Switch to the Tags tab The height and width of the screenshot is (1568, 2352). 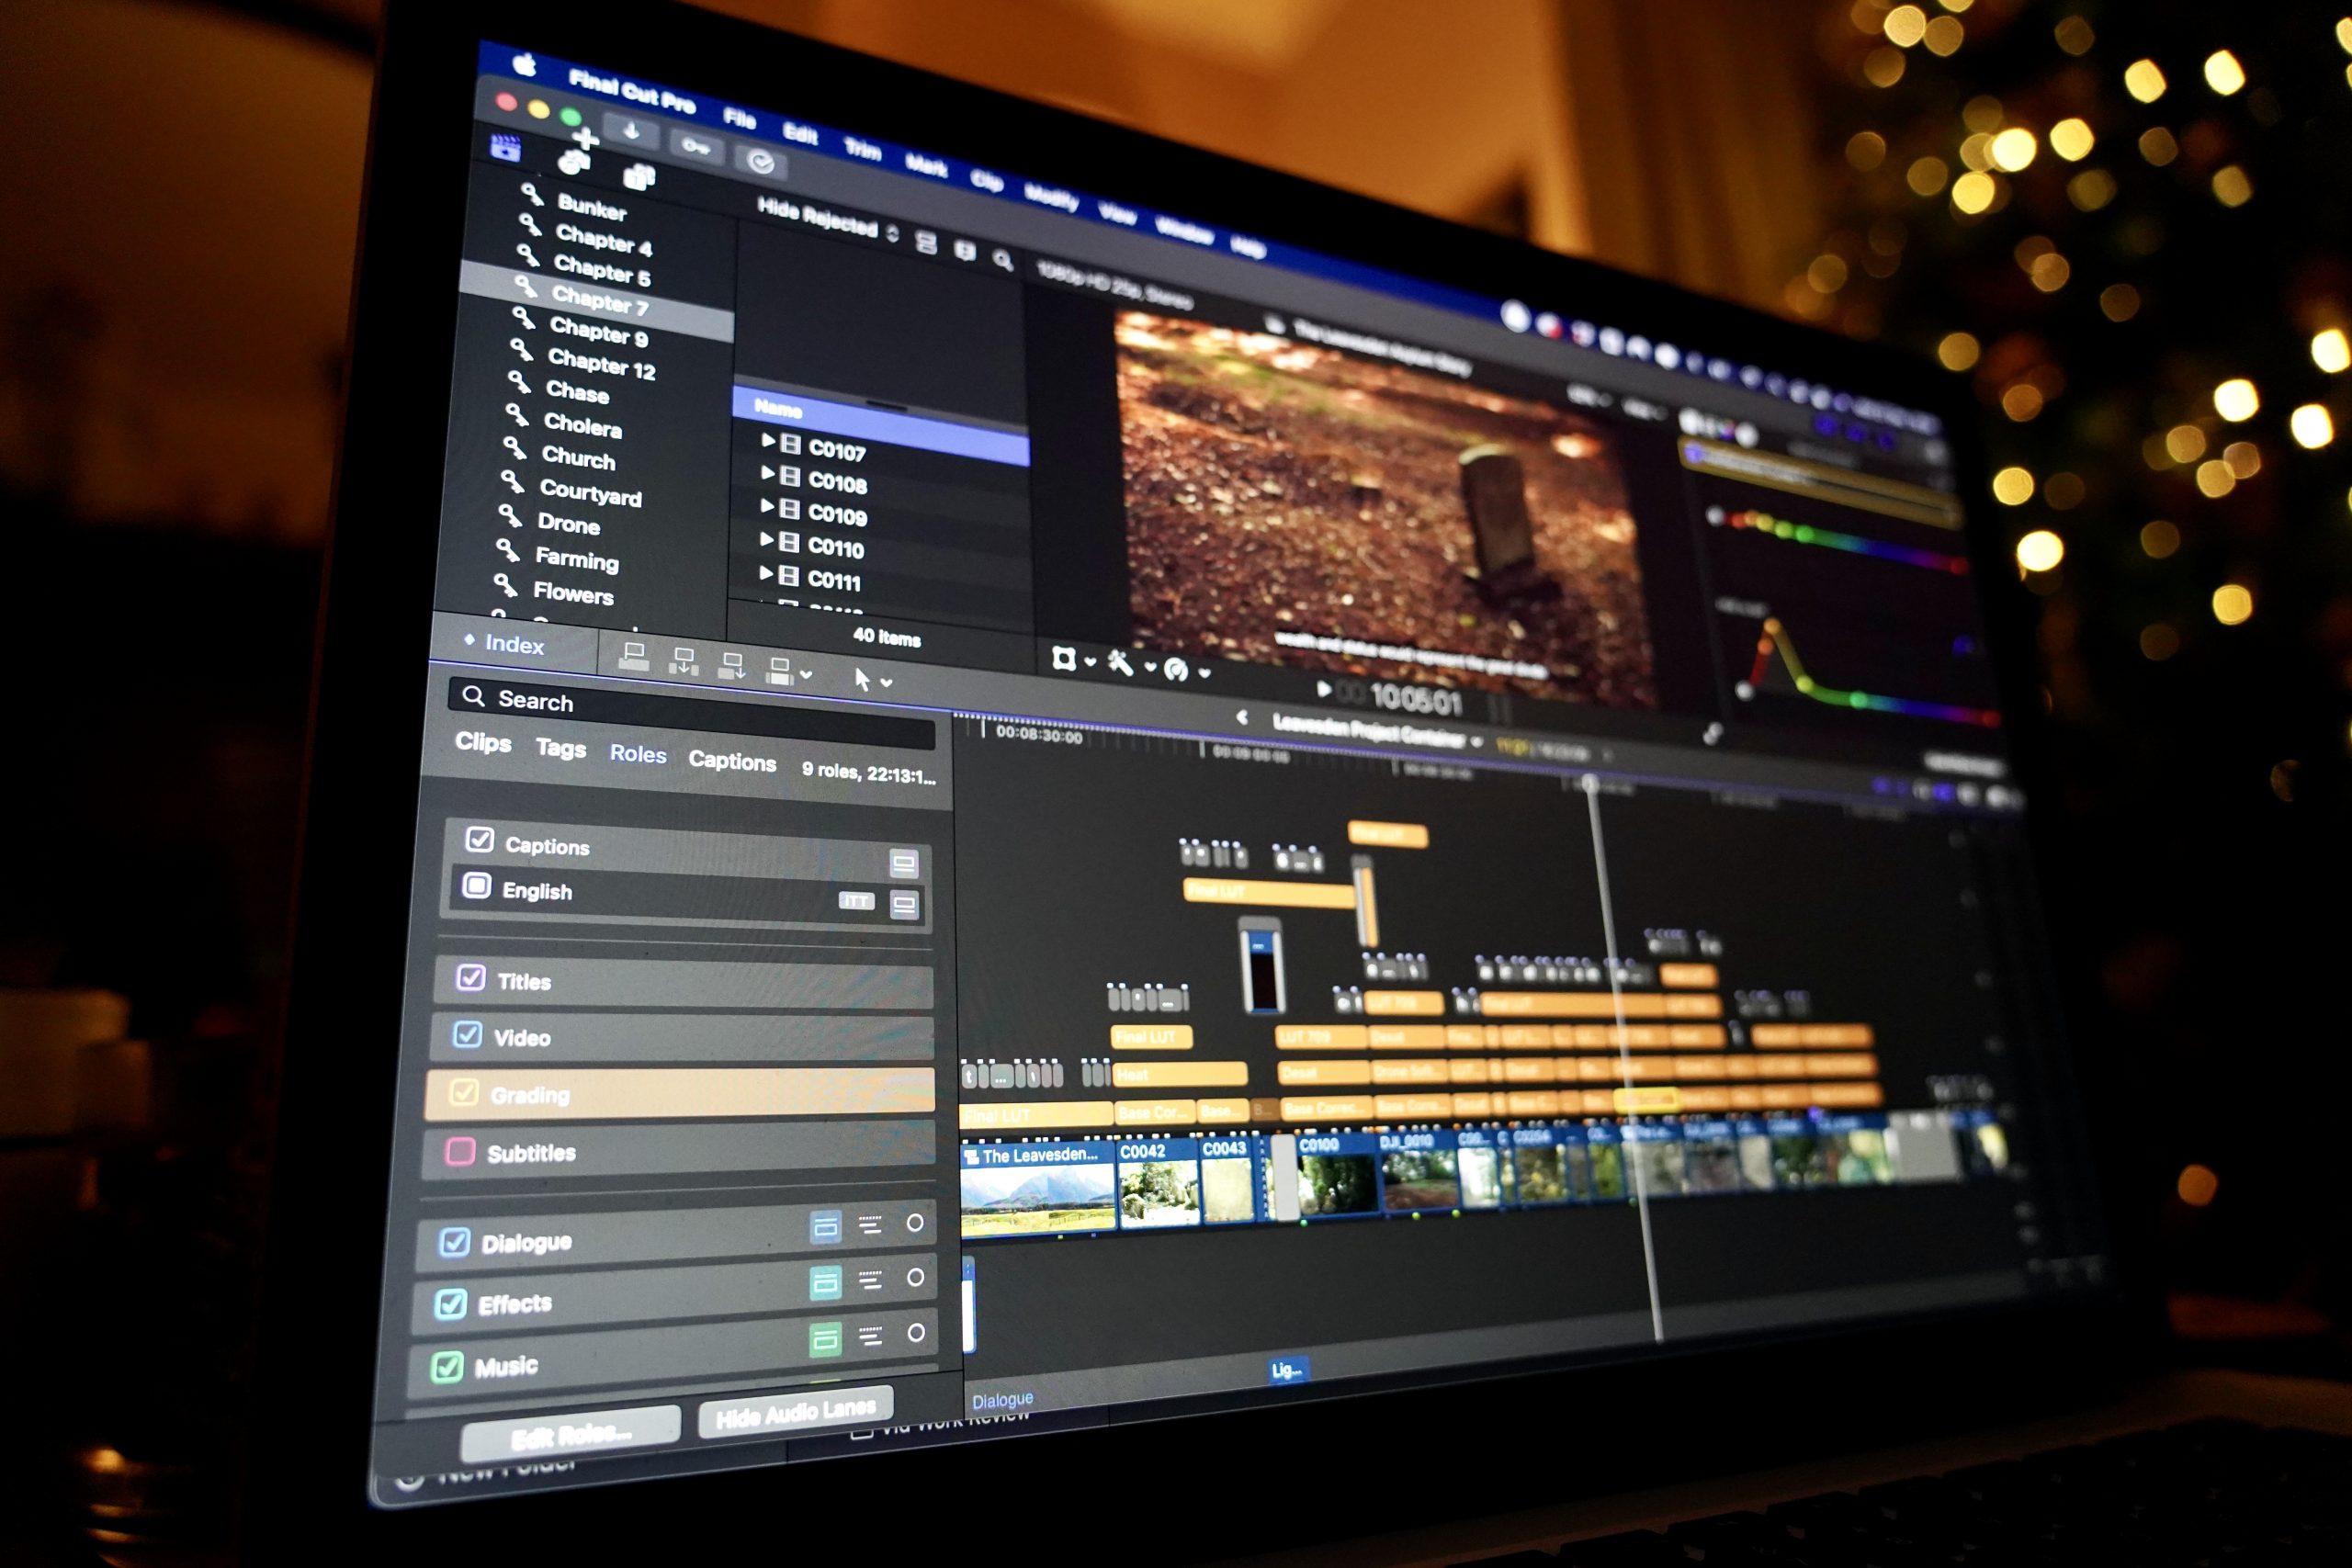(x=561, y=748)
